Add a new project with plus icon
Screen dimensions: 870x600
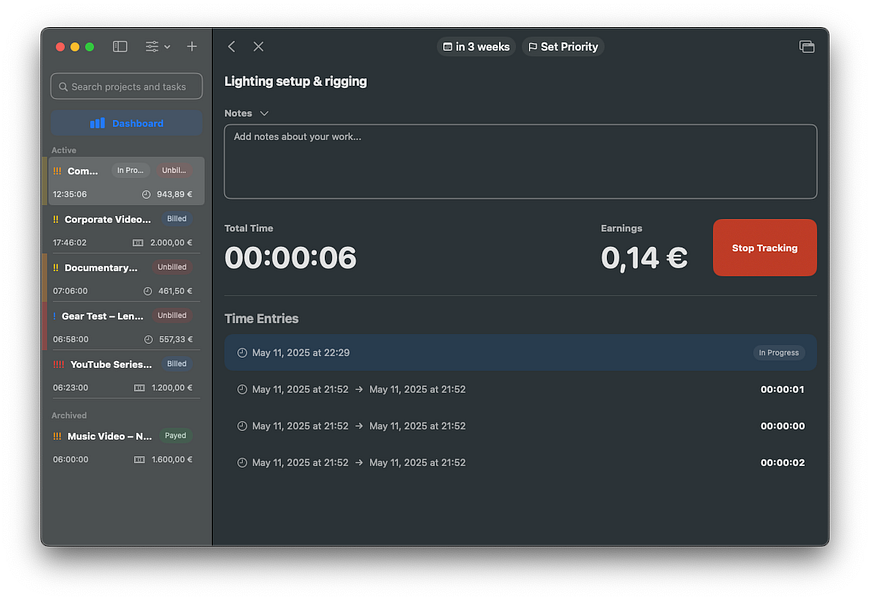pos(192,47)
